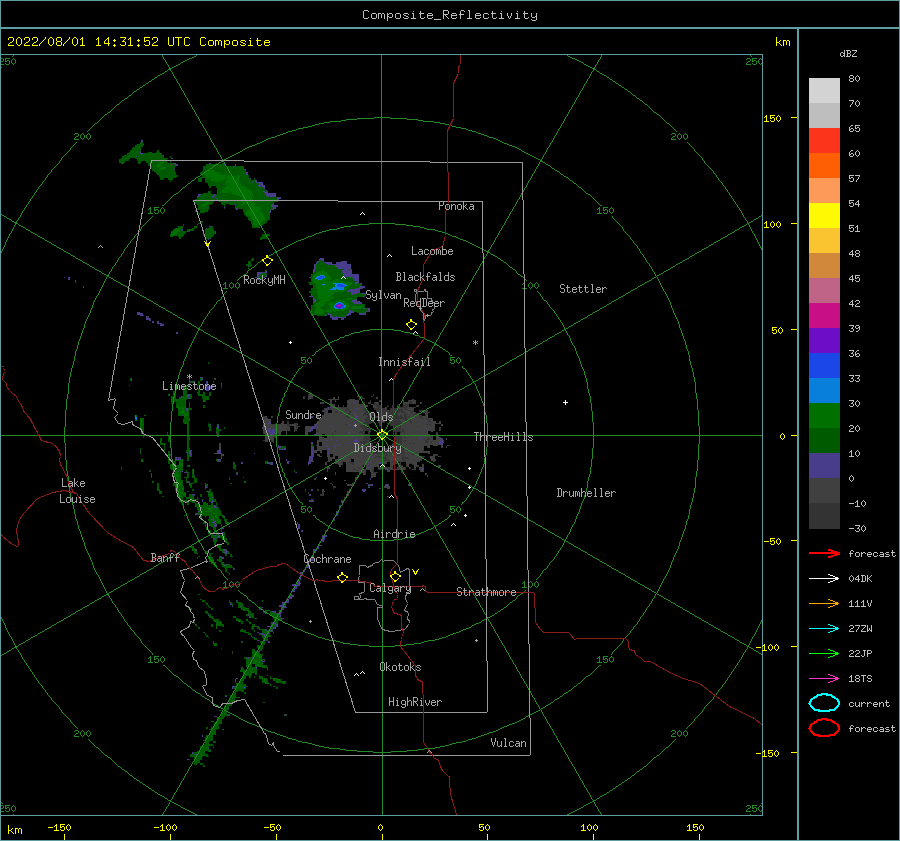The height and width of the screenshot is (841, 900).
Task: Click the Strathmore city label
Action: click(x=486, y=592)
